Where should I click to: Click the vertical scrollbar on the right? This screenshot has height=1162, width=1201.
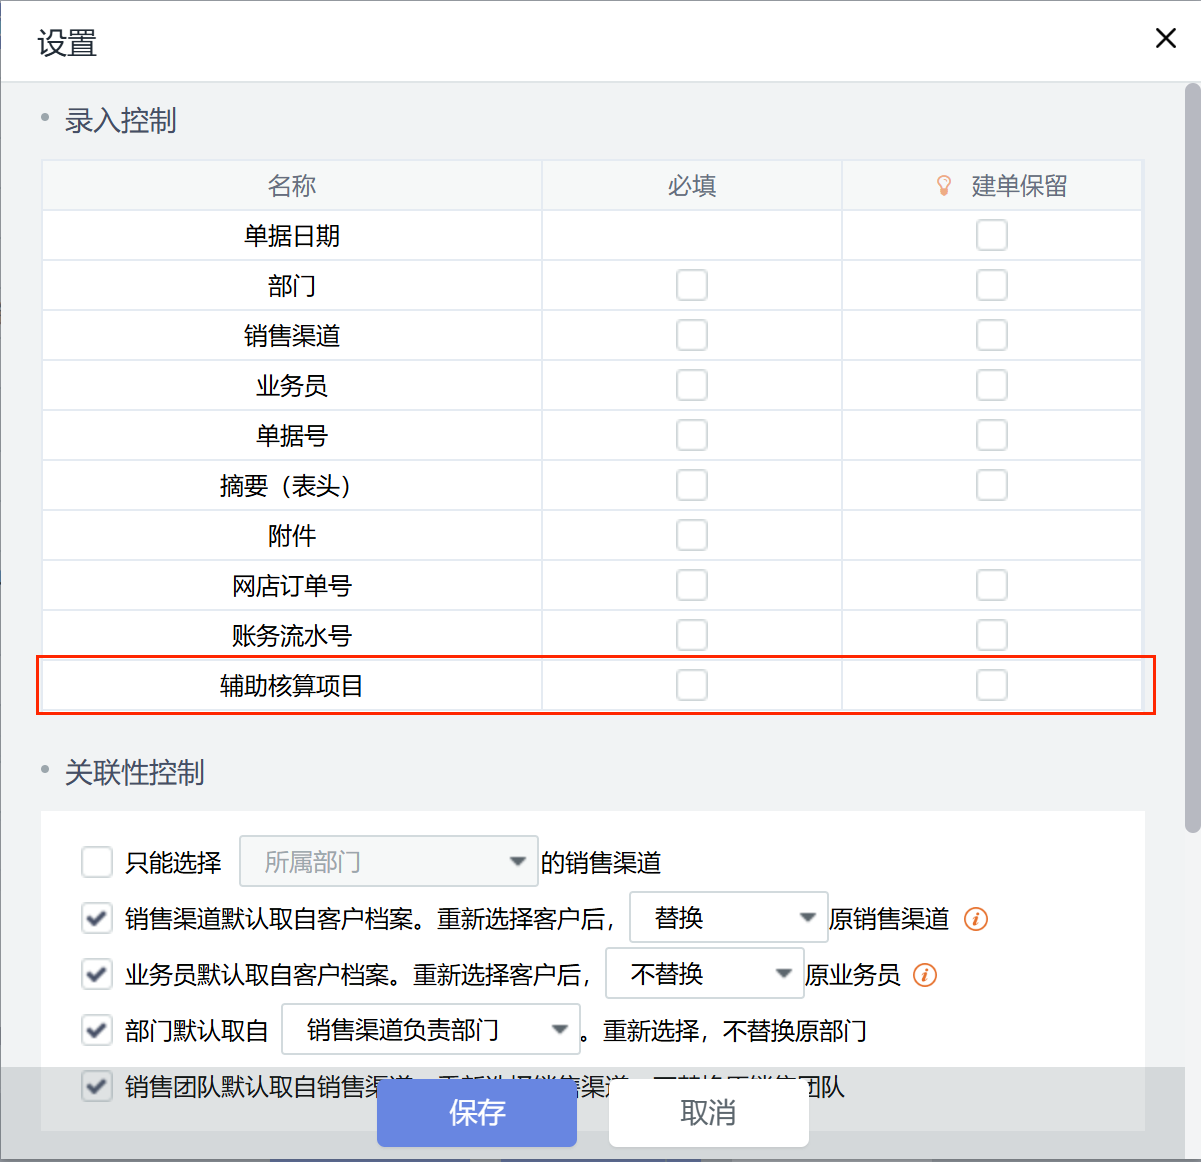(x=1192, y=460)
